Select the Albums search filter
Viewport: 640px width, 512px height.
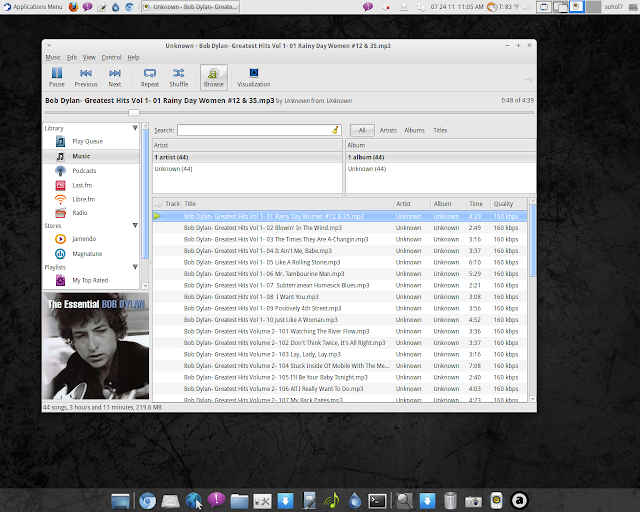pos(414,130)
